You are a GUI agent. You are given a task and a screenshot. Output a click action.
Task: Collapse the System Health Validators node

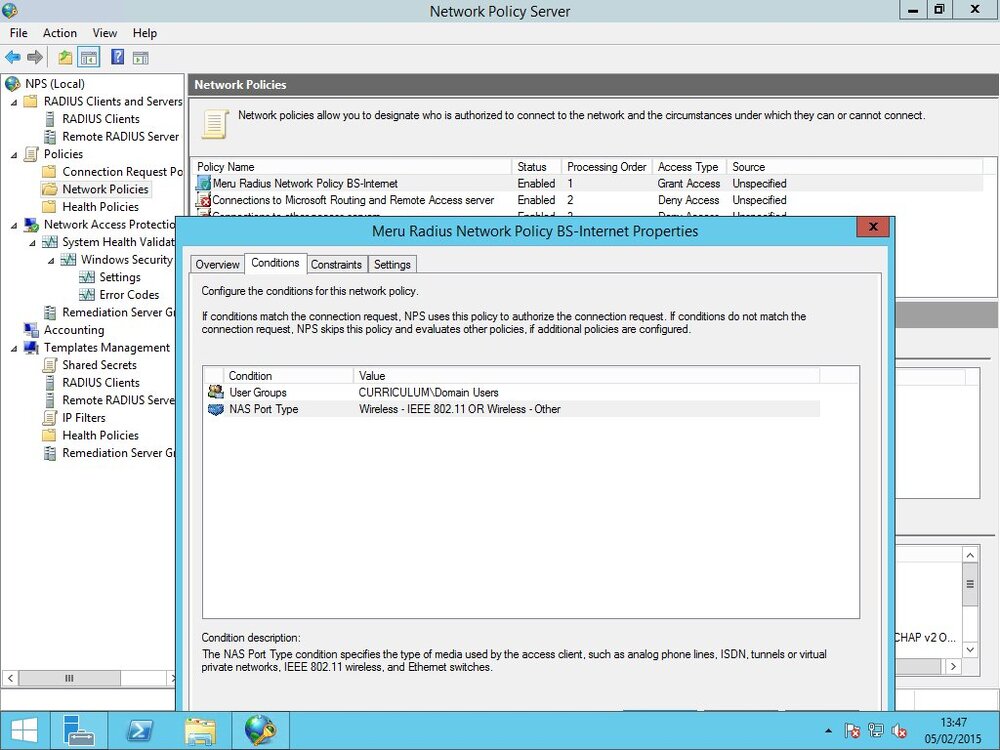[33, 243]
